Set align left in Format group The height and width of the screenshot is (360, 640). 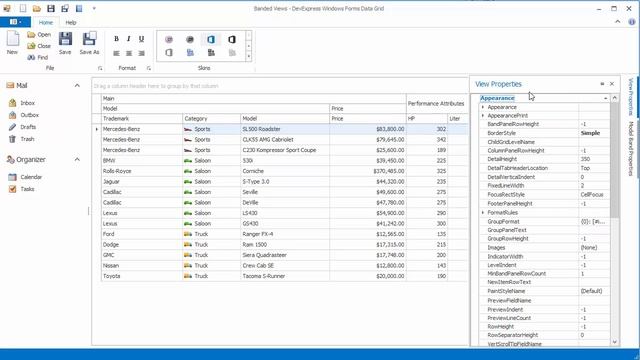(x=116, y=53)
